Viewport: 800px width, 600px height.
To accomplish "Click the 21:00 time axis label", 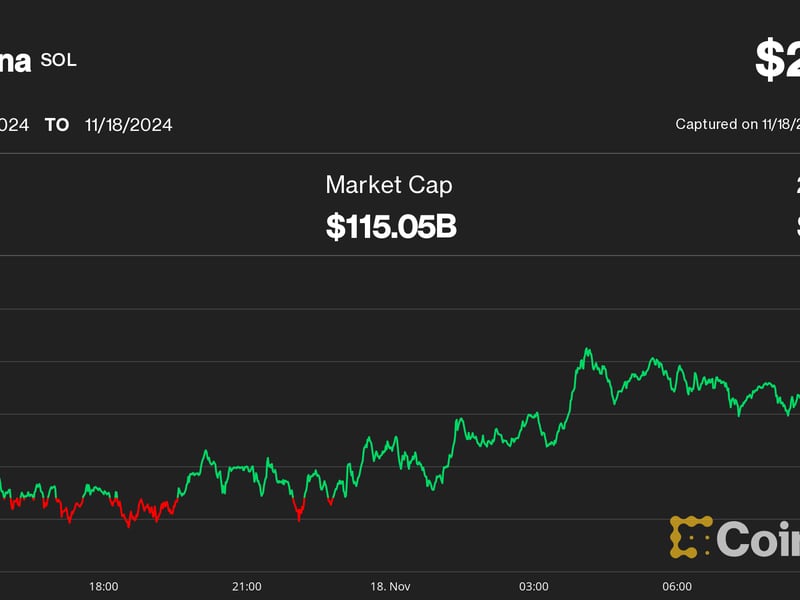I will [246, 586].
